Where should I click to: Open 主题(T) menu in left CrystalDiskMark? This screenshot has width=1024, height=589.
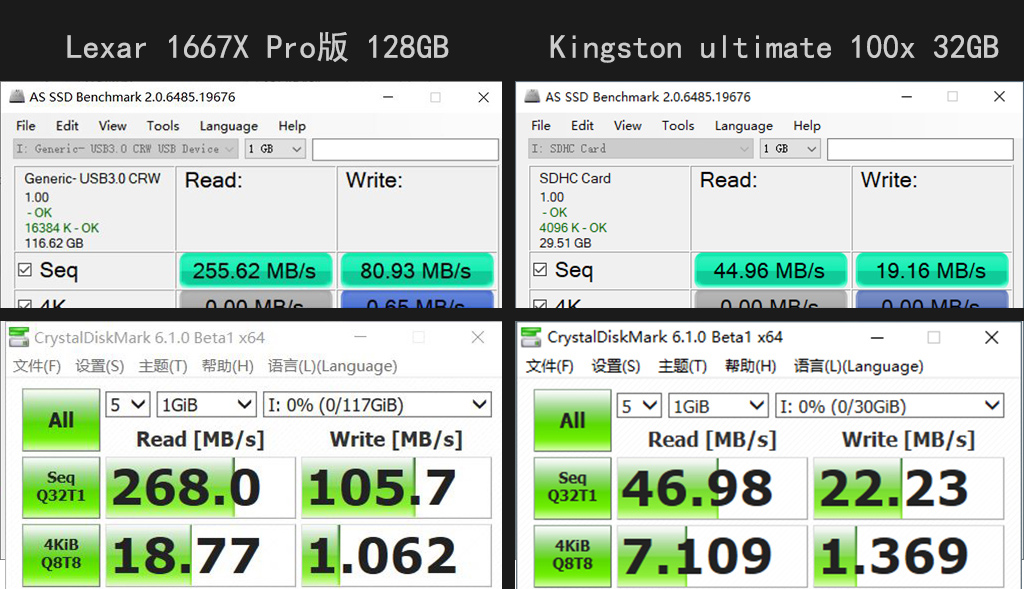pyautogui.click(x=163, y=366)
